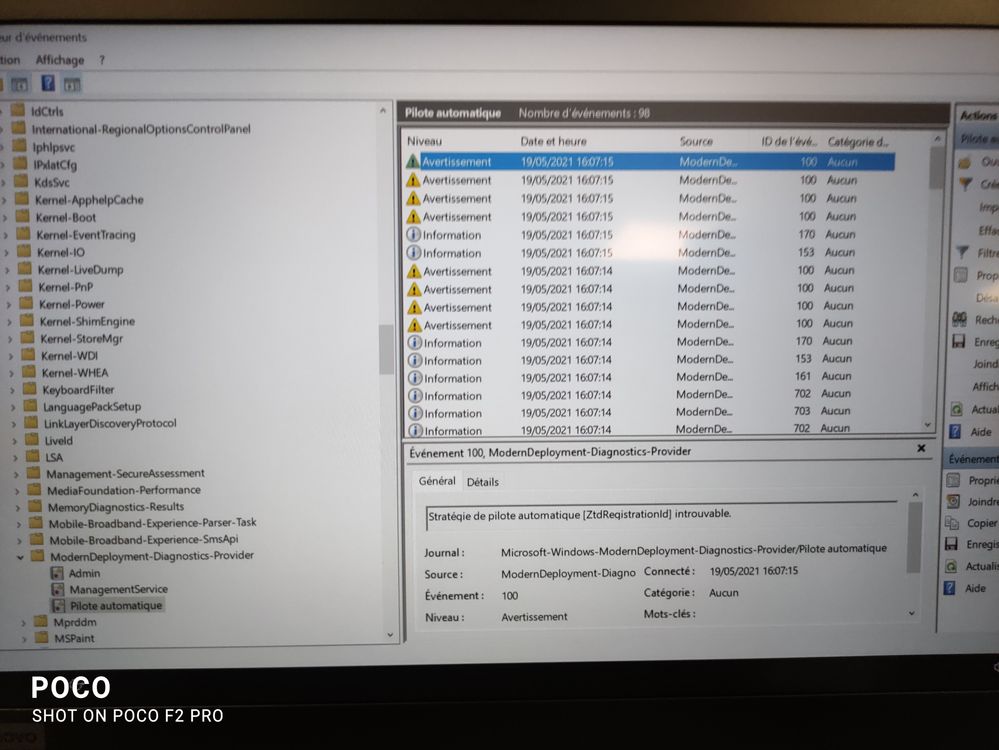Expand the Mobile-Broadband-Experience-SmsApi folder
The image size is (999, 750).
18,540
